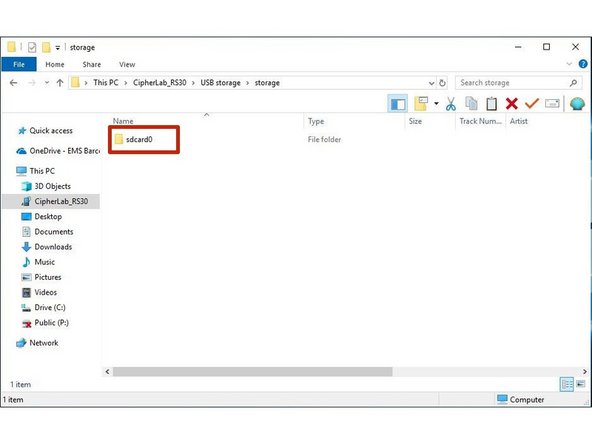Expand the ribbon with the chevron
Viewport: 592px width, 444px height.
pos(569,64)
